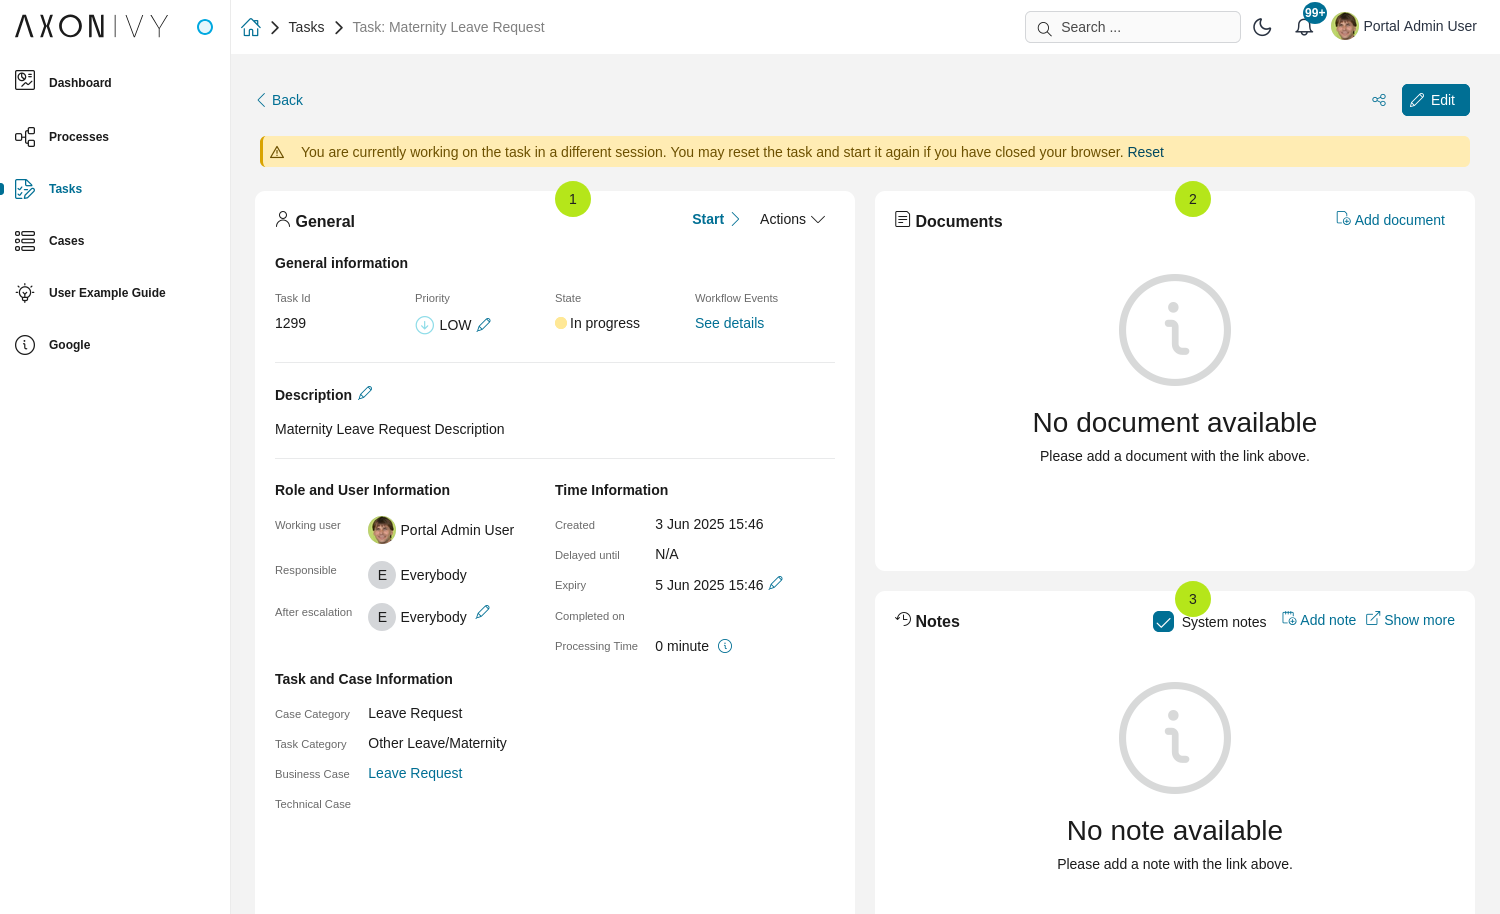Click Portal Admin User avatar in header

pyautogui.click(x=1345, y=26)
